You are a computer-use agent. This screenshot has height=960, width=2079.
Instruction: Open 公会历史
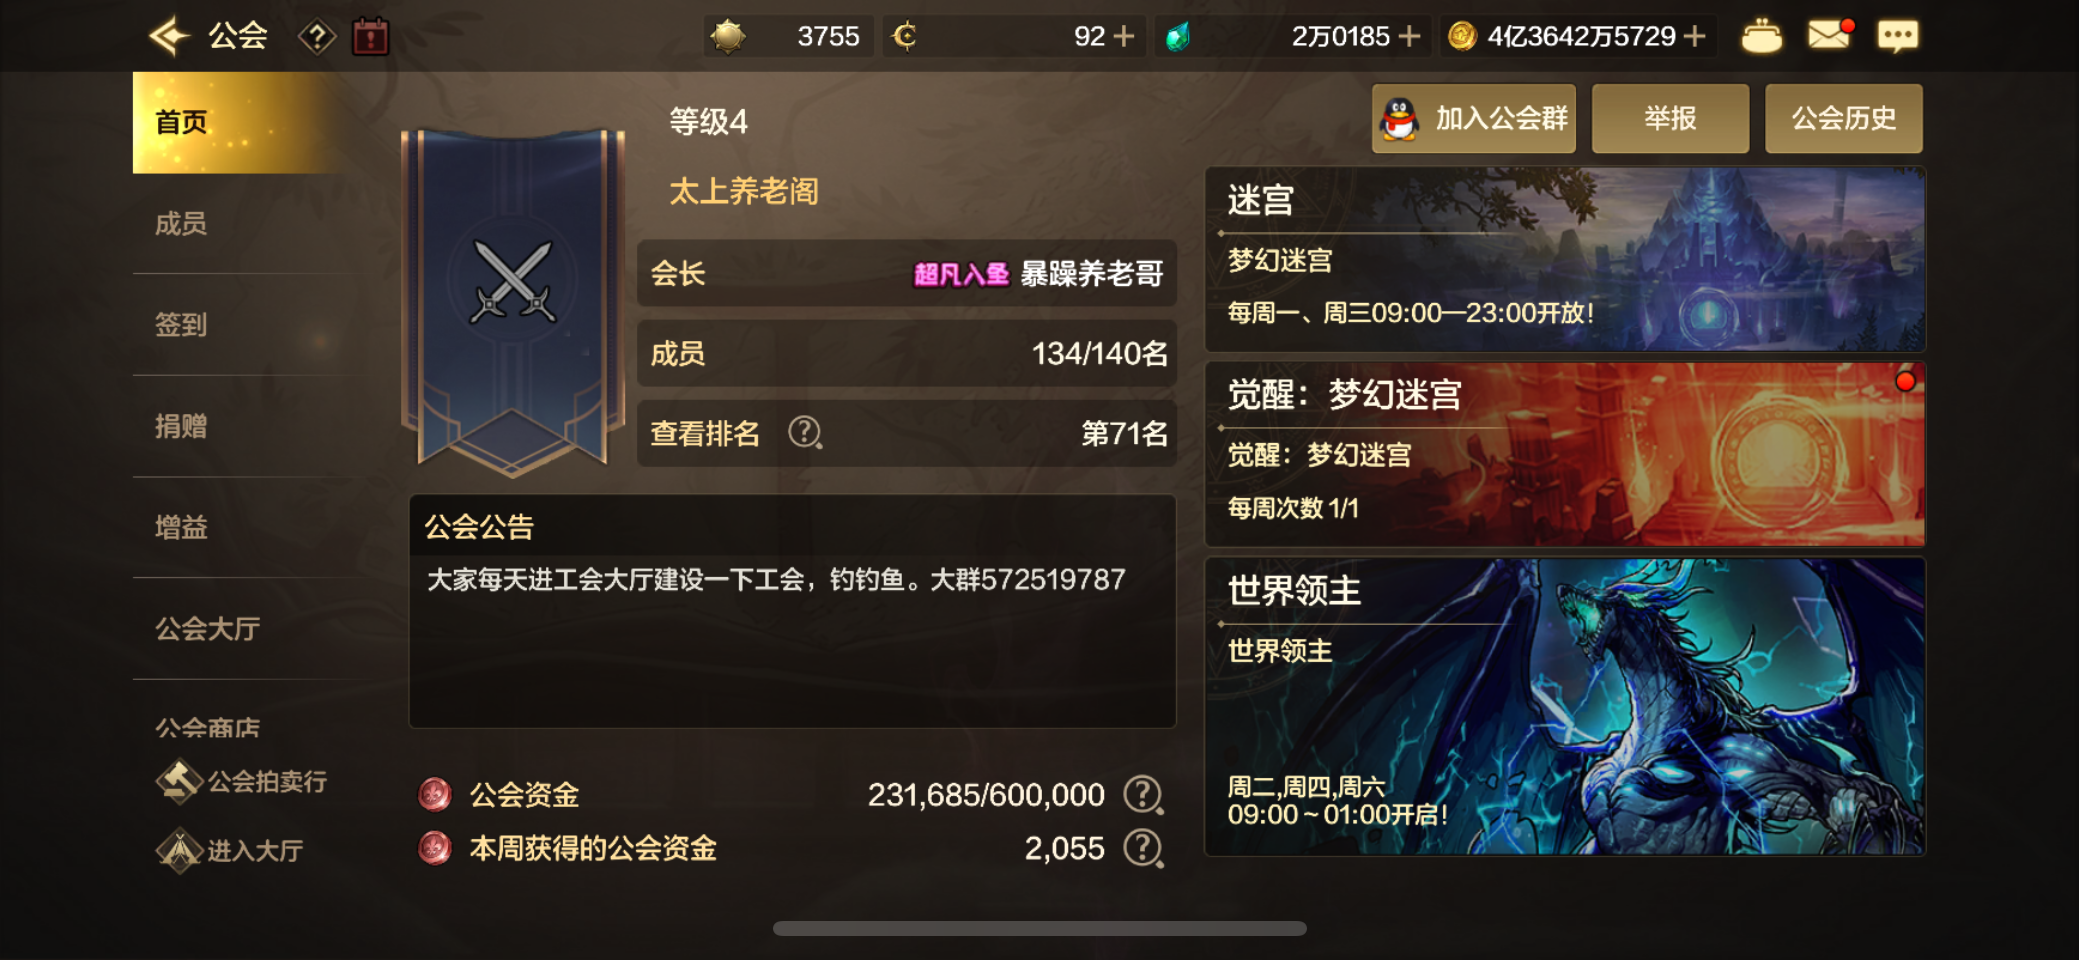coord(1843,119)
